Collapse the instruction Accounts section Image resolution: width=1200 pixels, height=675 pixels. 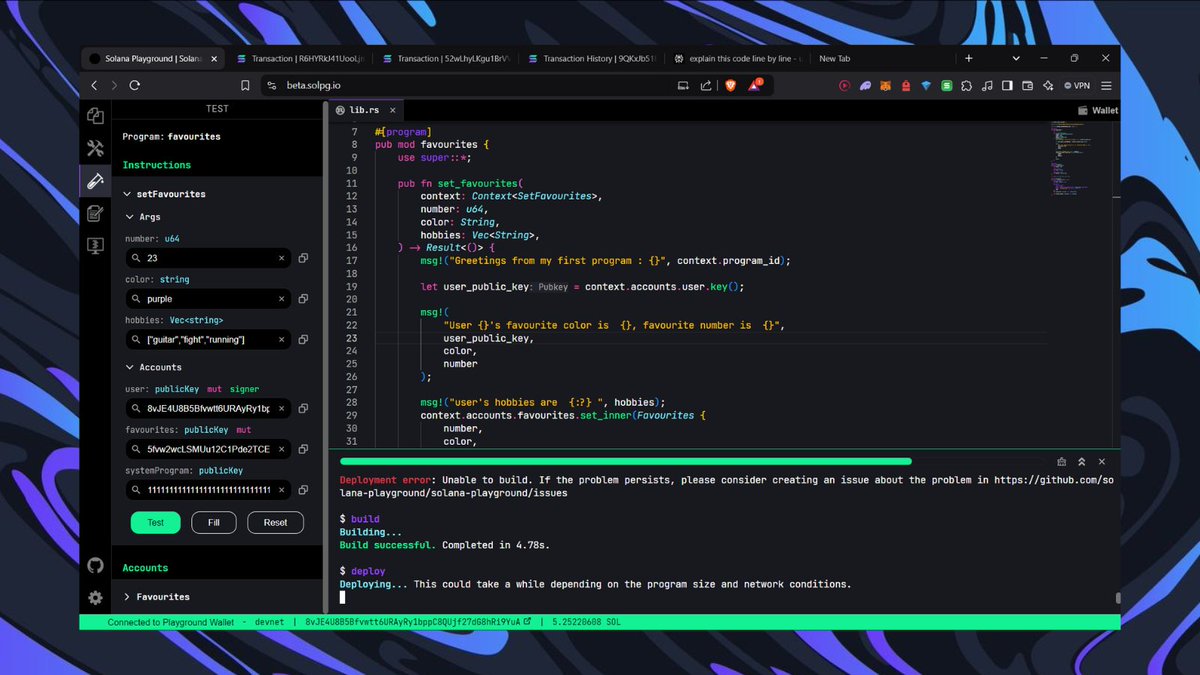point(153,367)
